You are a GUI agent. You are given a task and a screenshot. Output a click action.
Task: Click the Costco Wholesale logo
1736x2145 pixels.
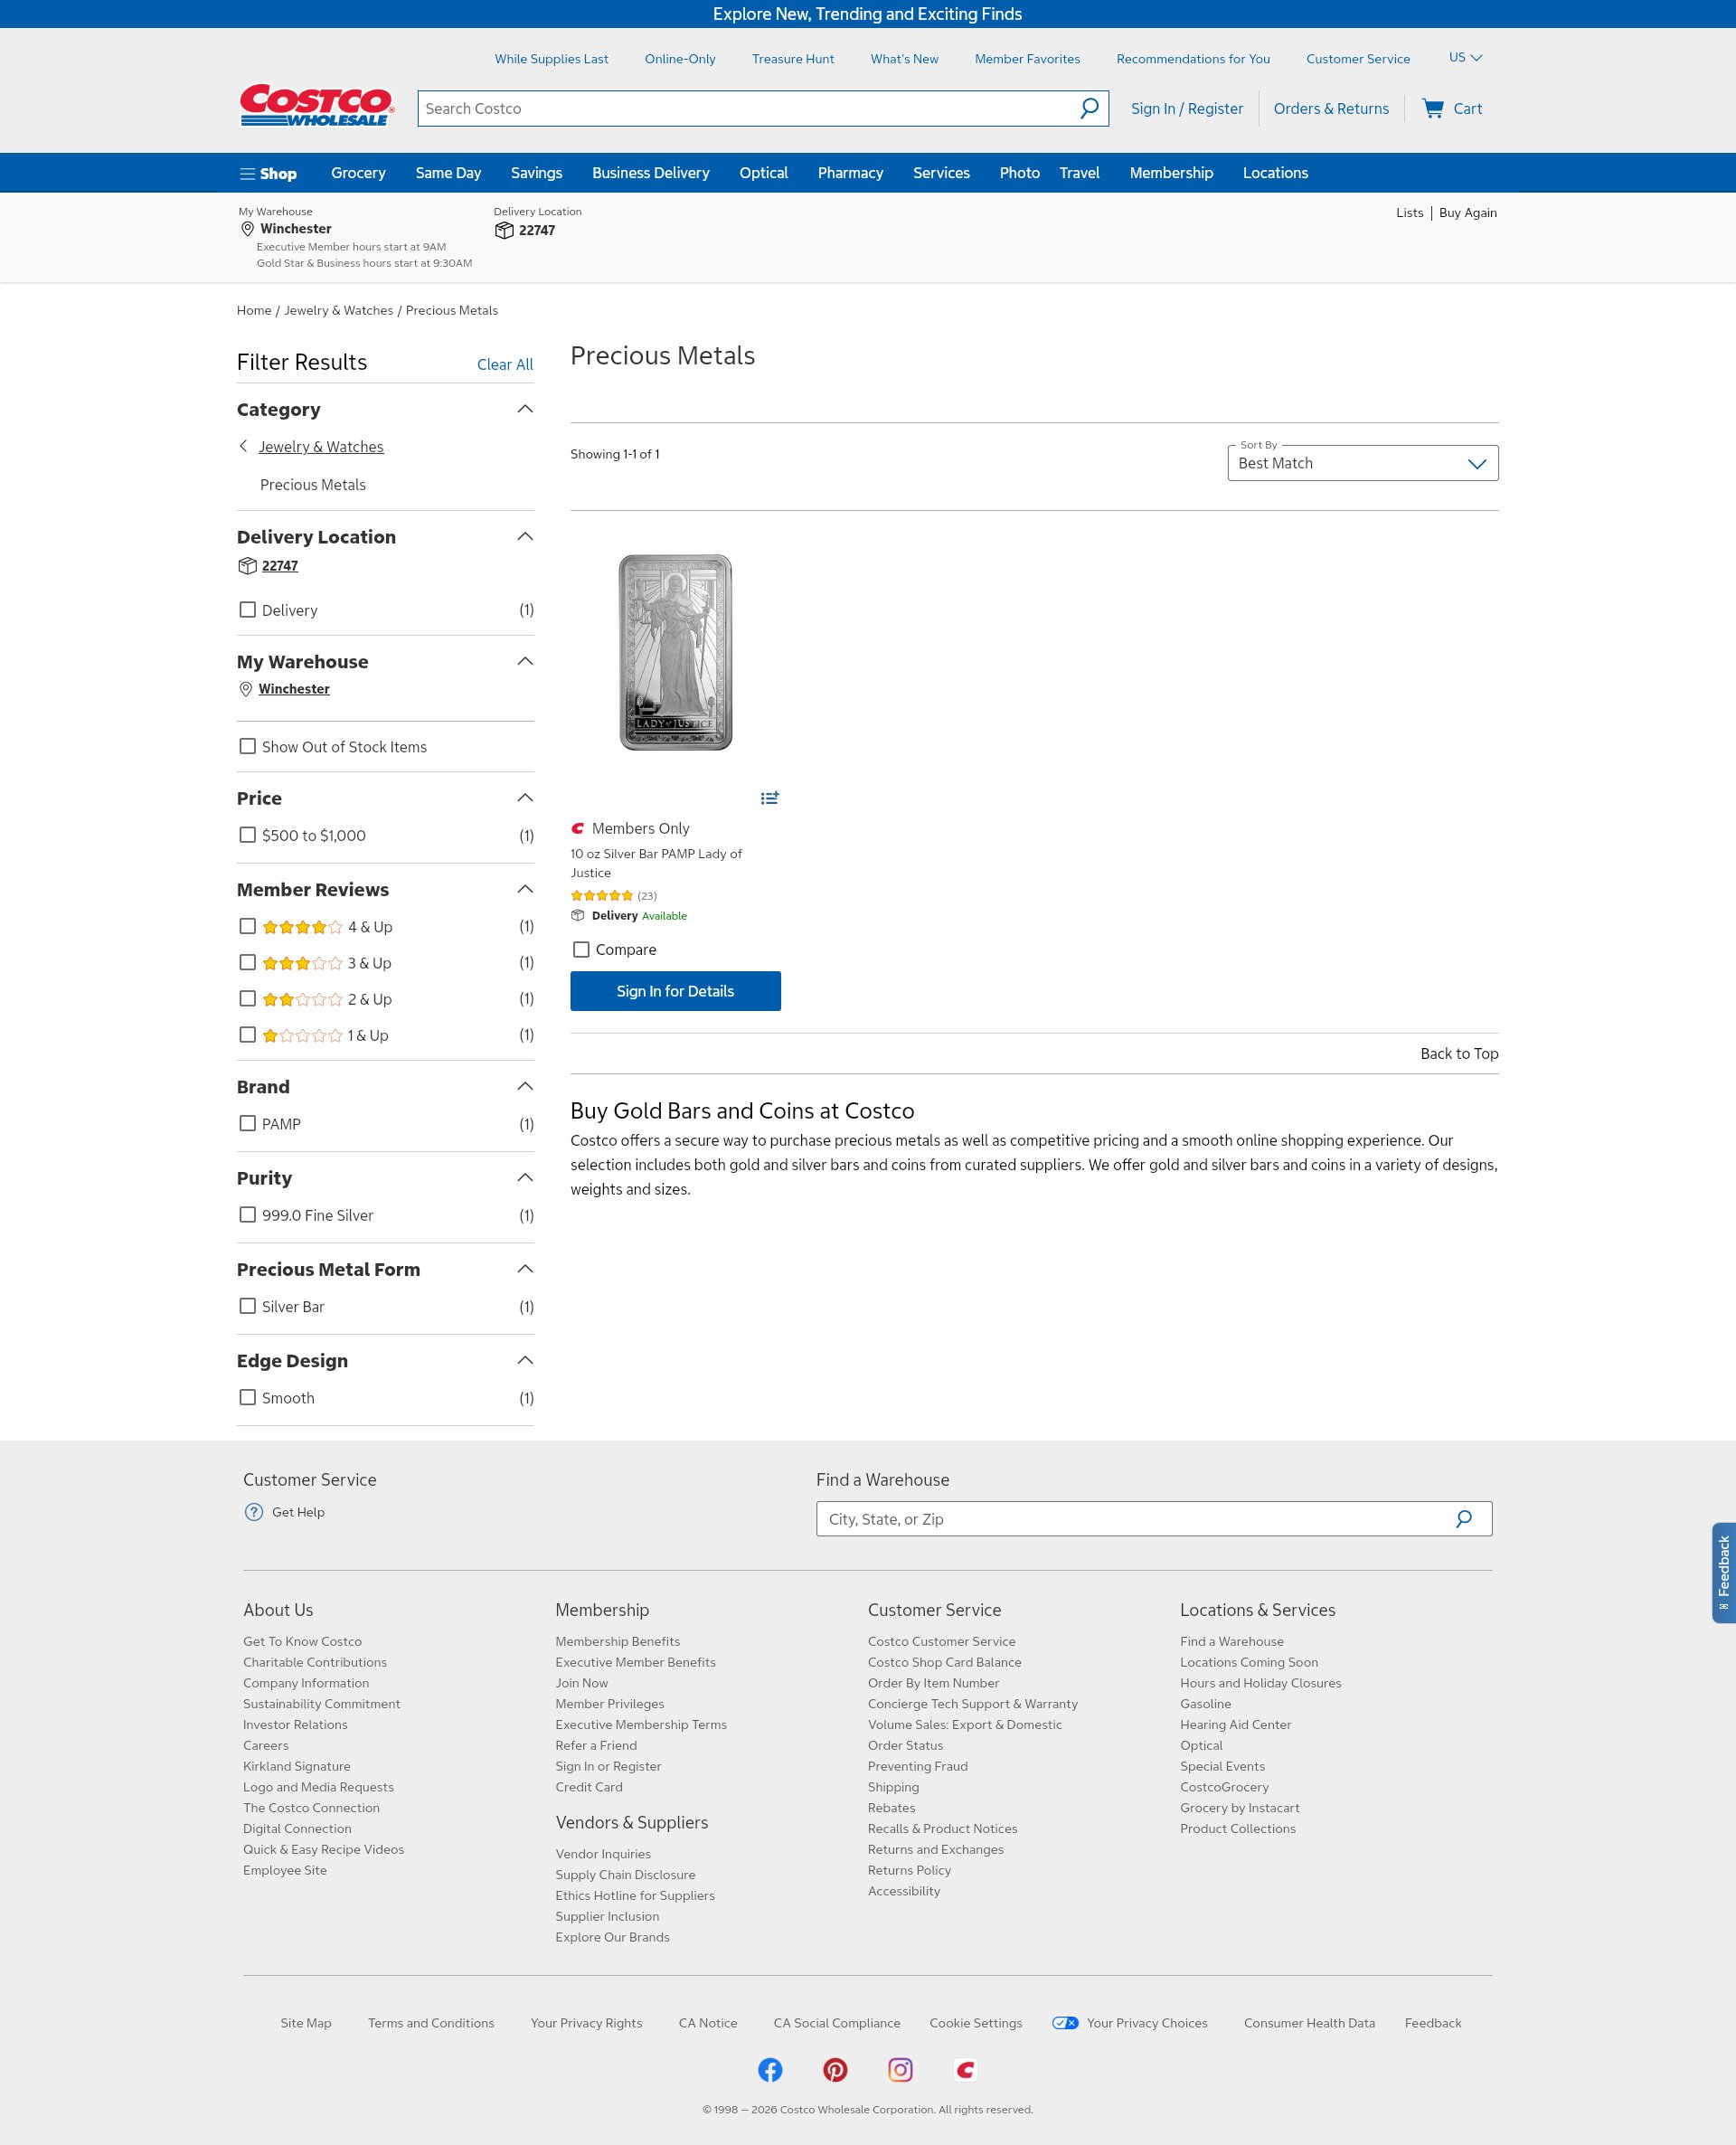point(316,106)
